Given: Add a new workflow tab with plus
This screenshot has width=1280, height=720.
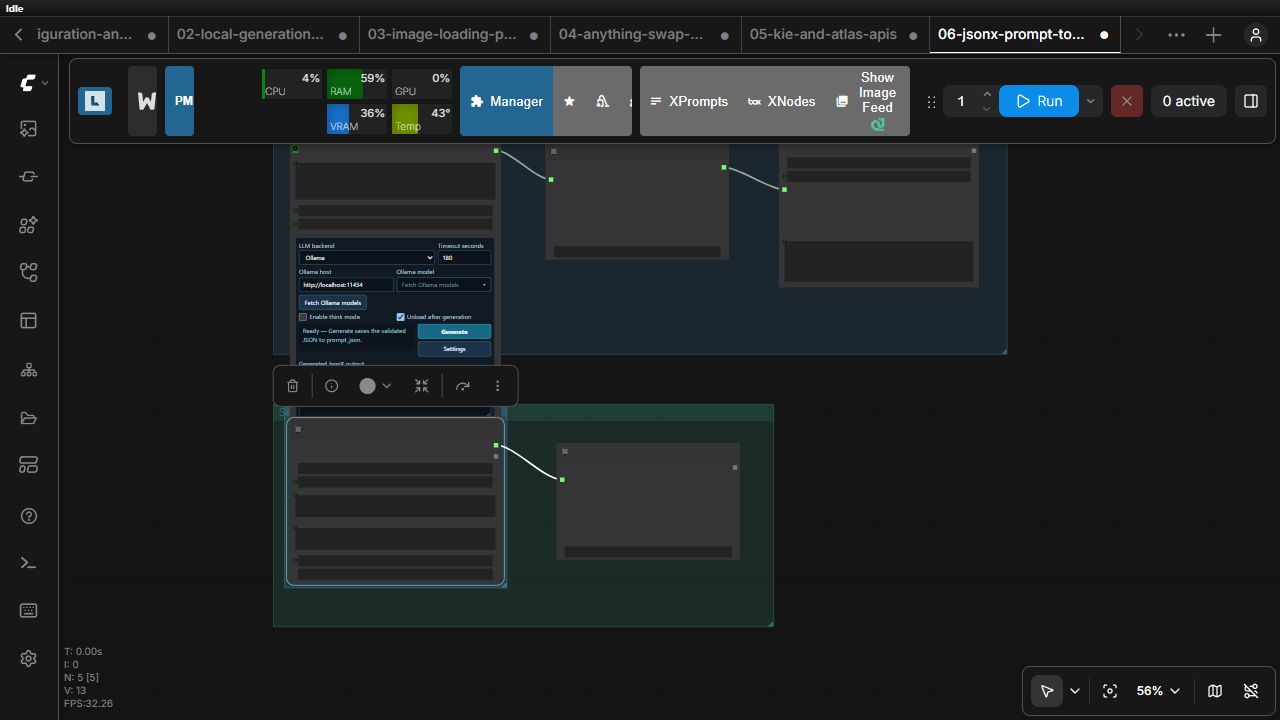Looking at the screenshot, I should pyautogui.click(x=1213, y=34).
